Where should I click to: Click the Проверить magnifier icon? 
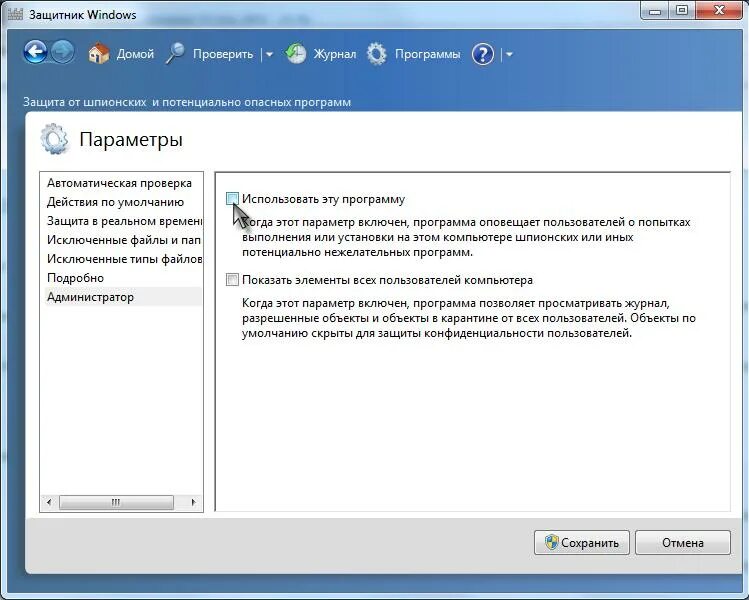175,54
